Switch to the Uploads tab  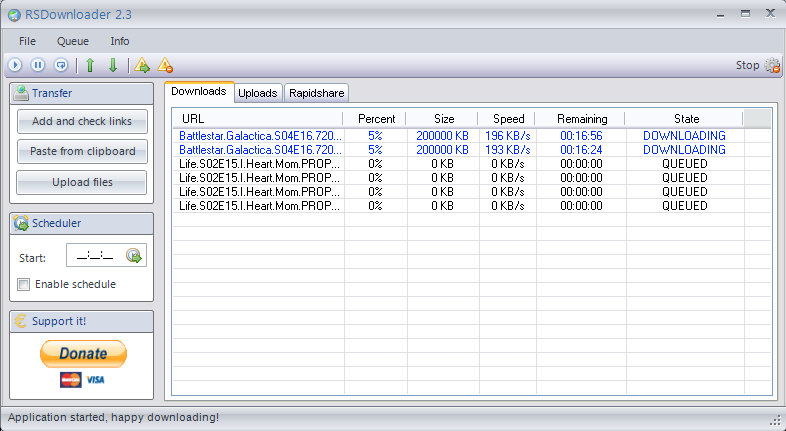coord(258,93)
